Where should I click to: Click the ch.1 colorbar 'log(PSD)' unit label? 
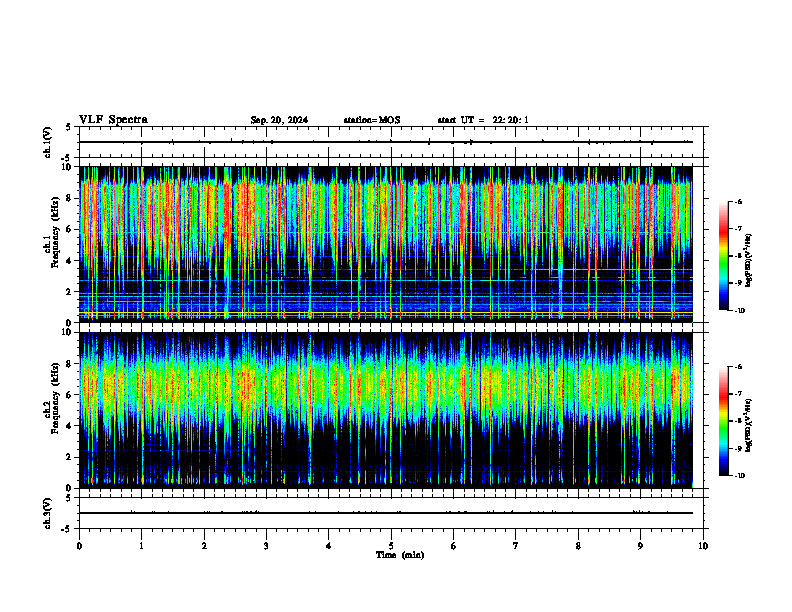[749, 260]
